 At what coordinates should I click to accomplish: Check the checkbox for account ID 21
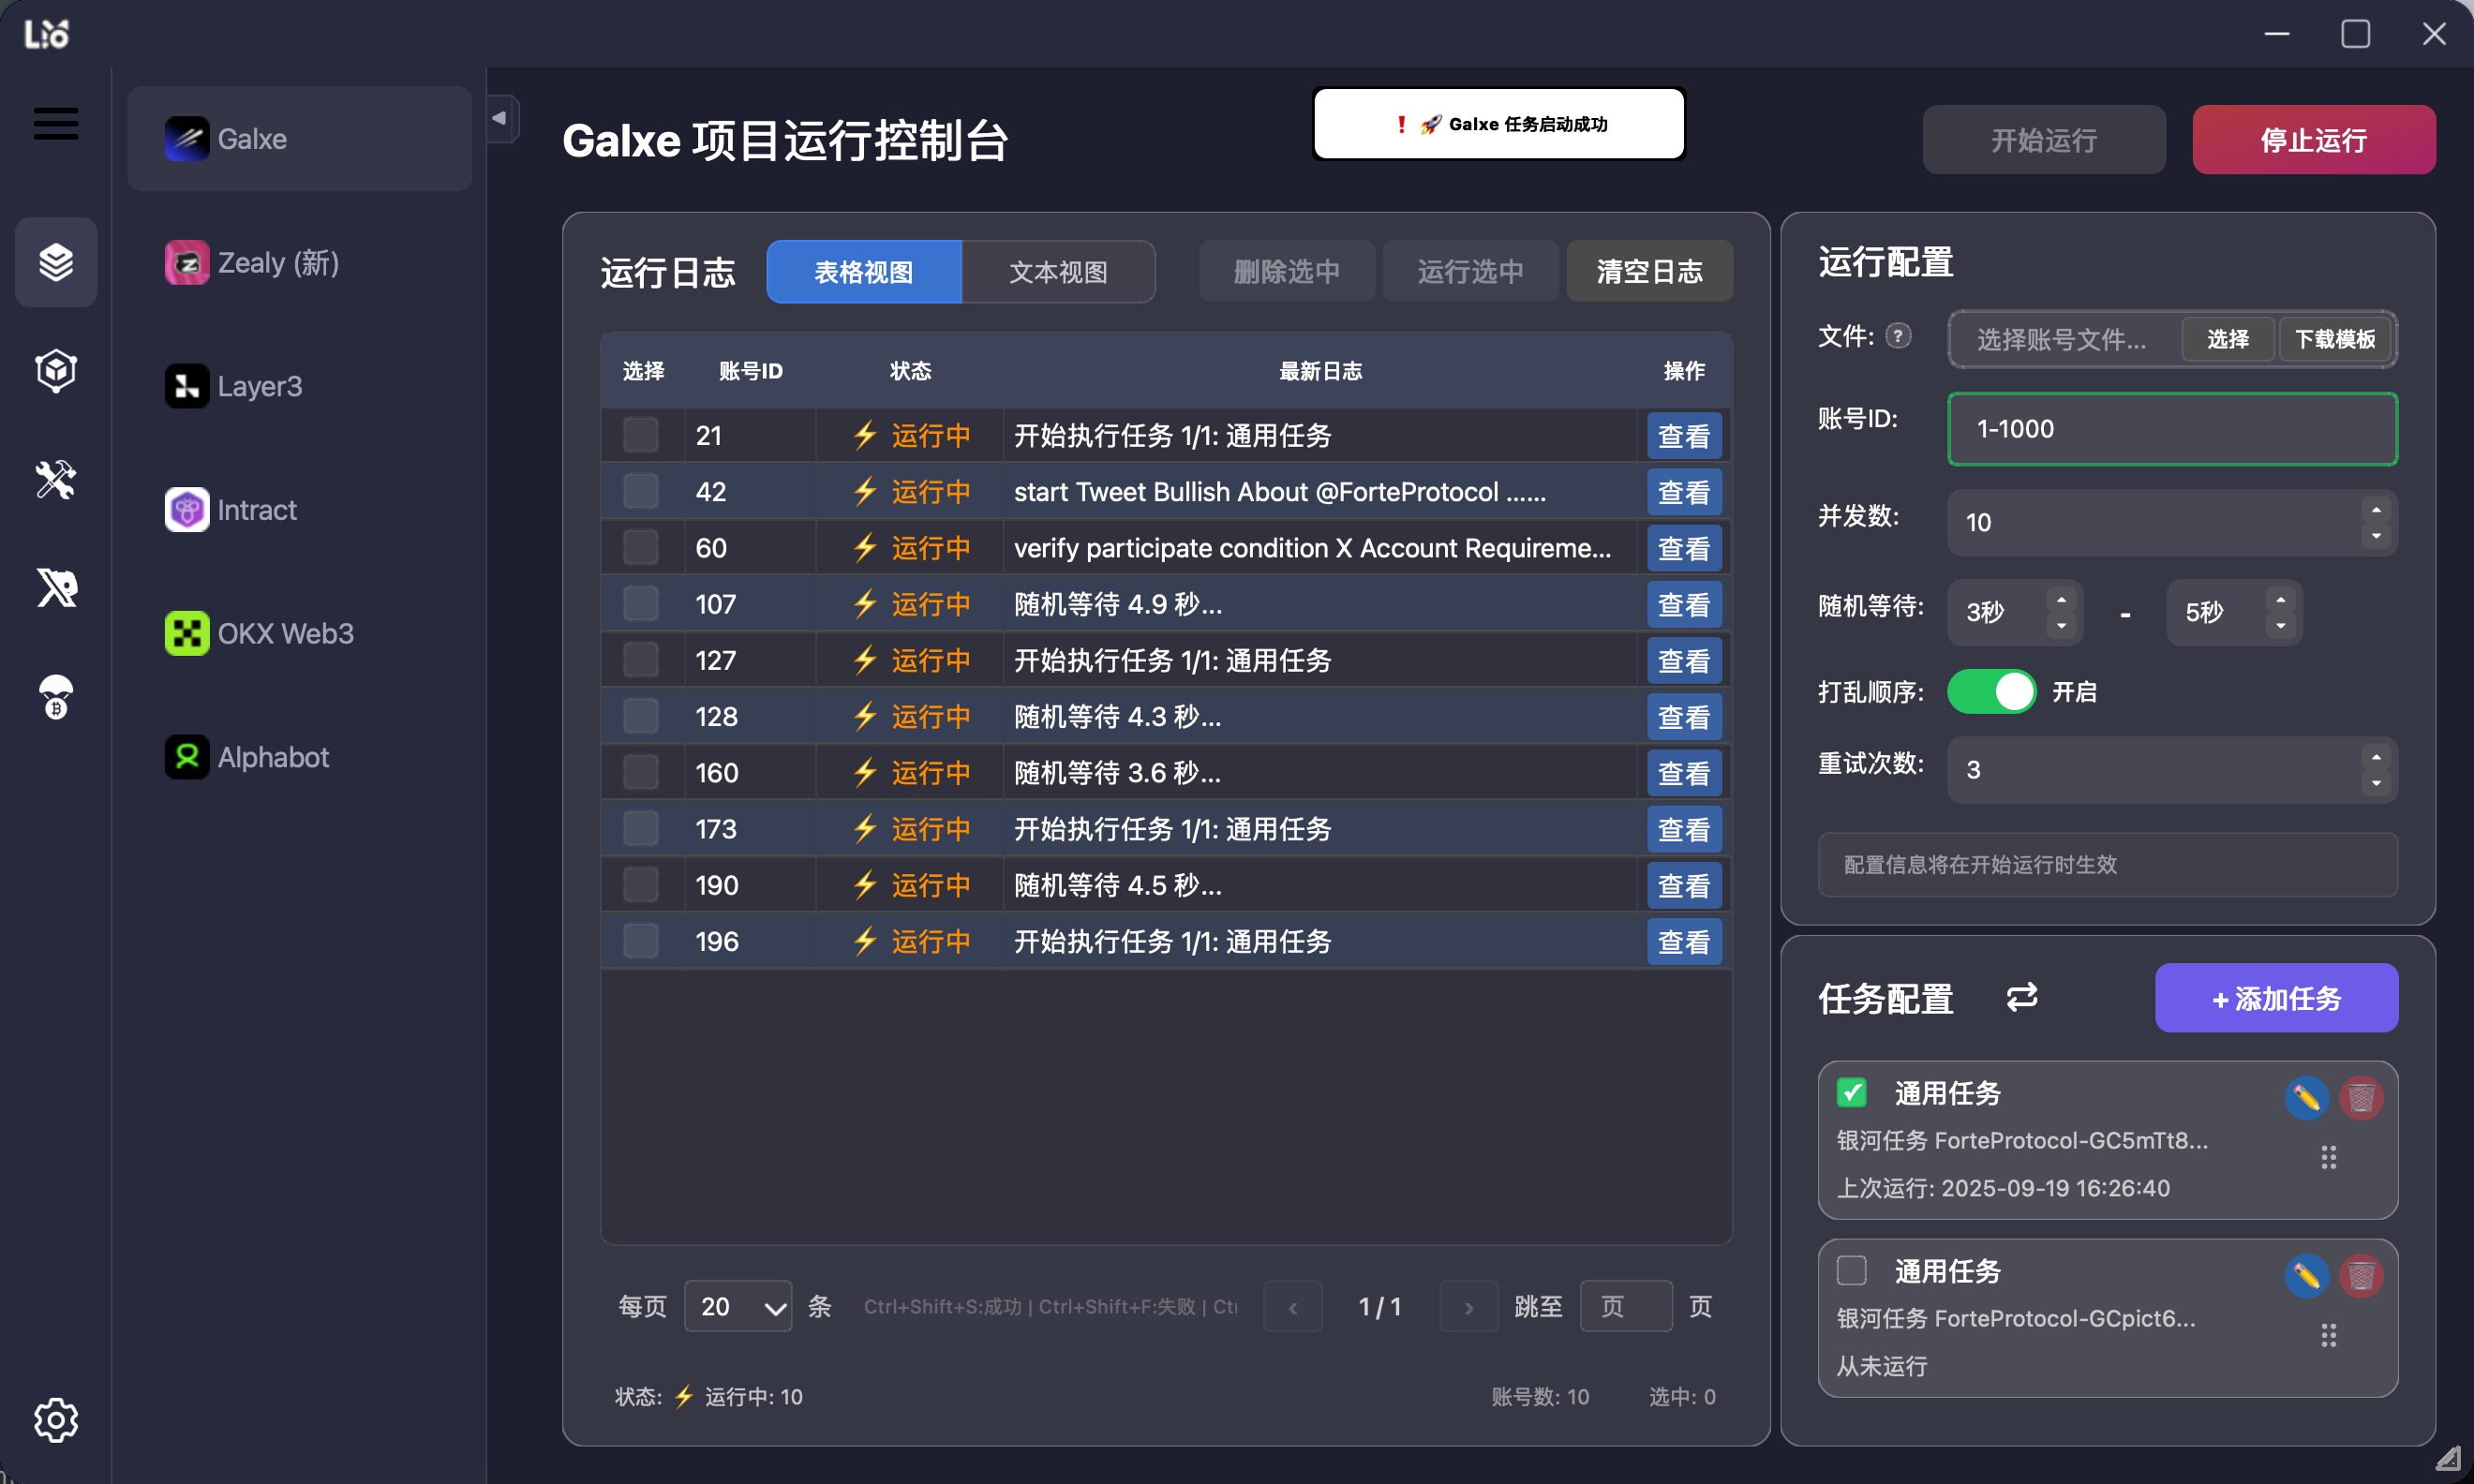point(639,434)
